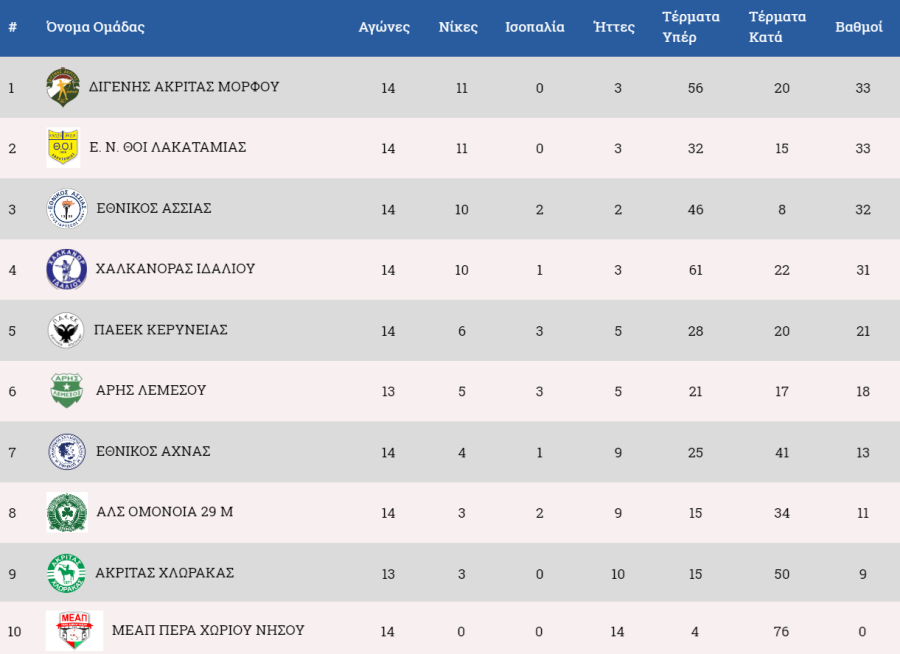The image size is (900, 654).
Task: Open team name ΔΙΓΕΝΗΣ ΑΚΡΙΤΑΣ ΜΟΡΦΟΥ
Action: [x=184, y=87]
